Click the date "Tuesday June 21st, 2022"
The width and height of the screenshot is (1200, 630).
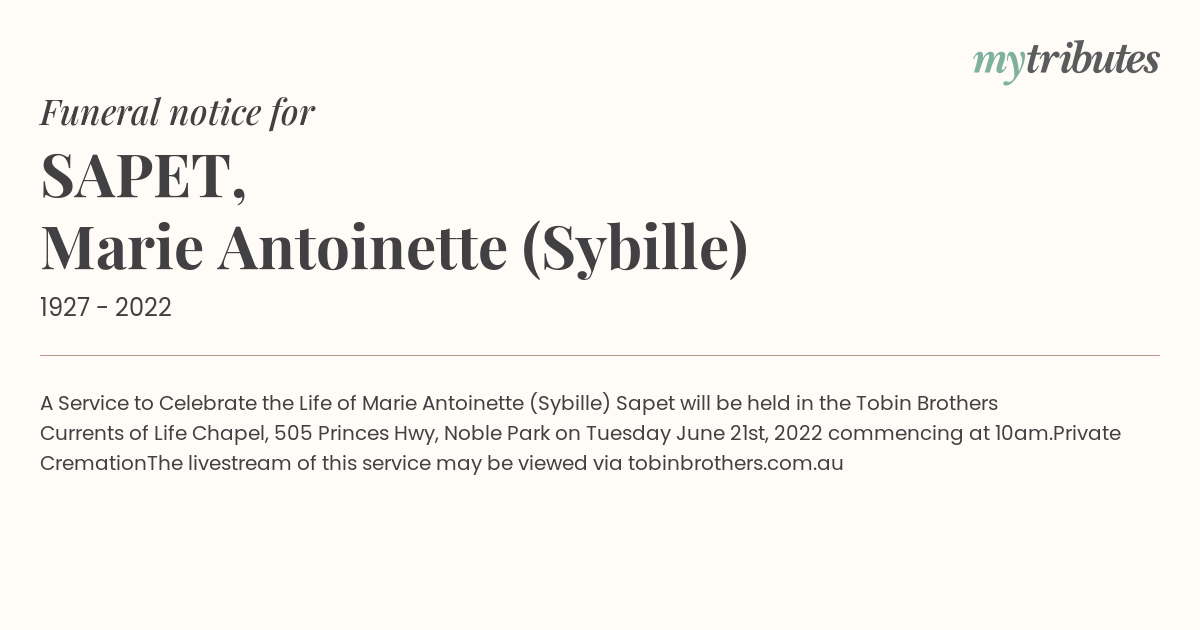(704, 434)
